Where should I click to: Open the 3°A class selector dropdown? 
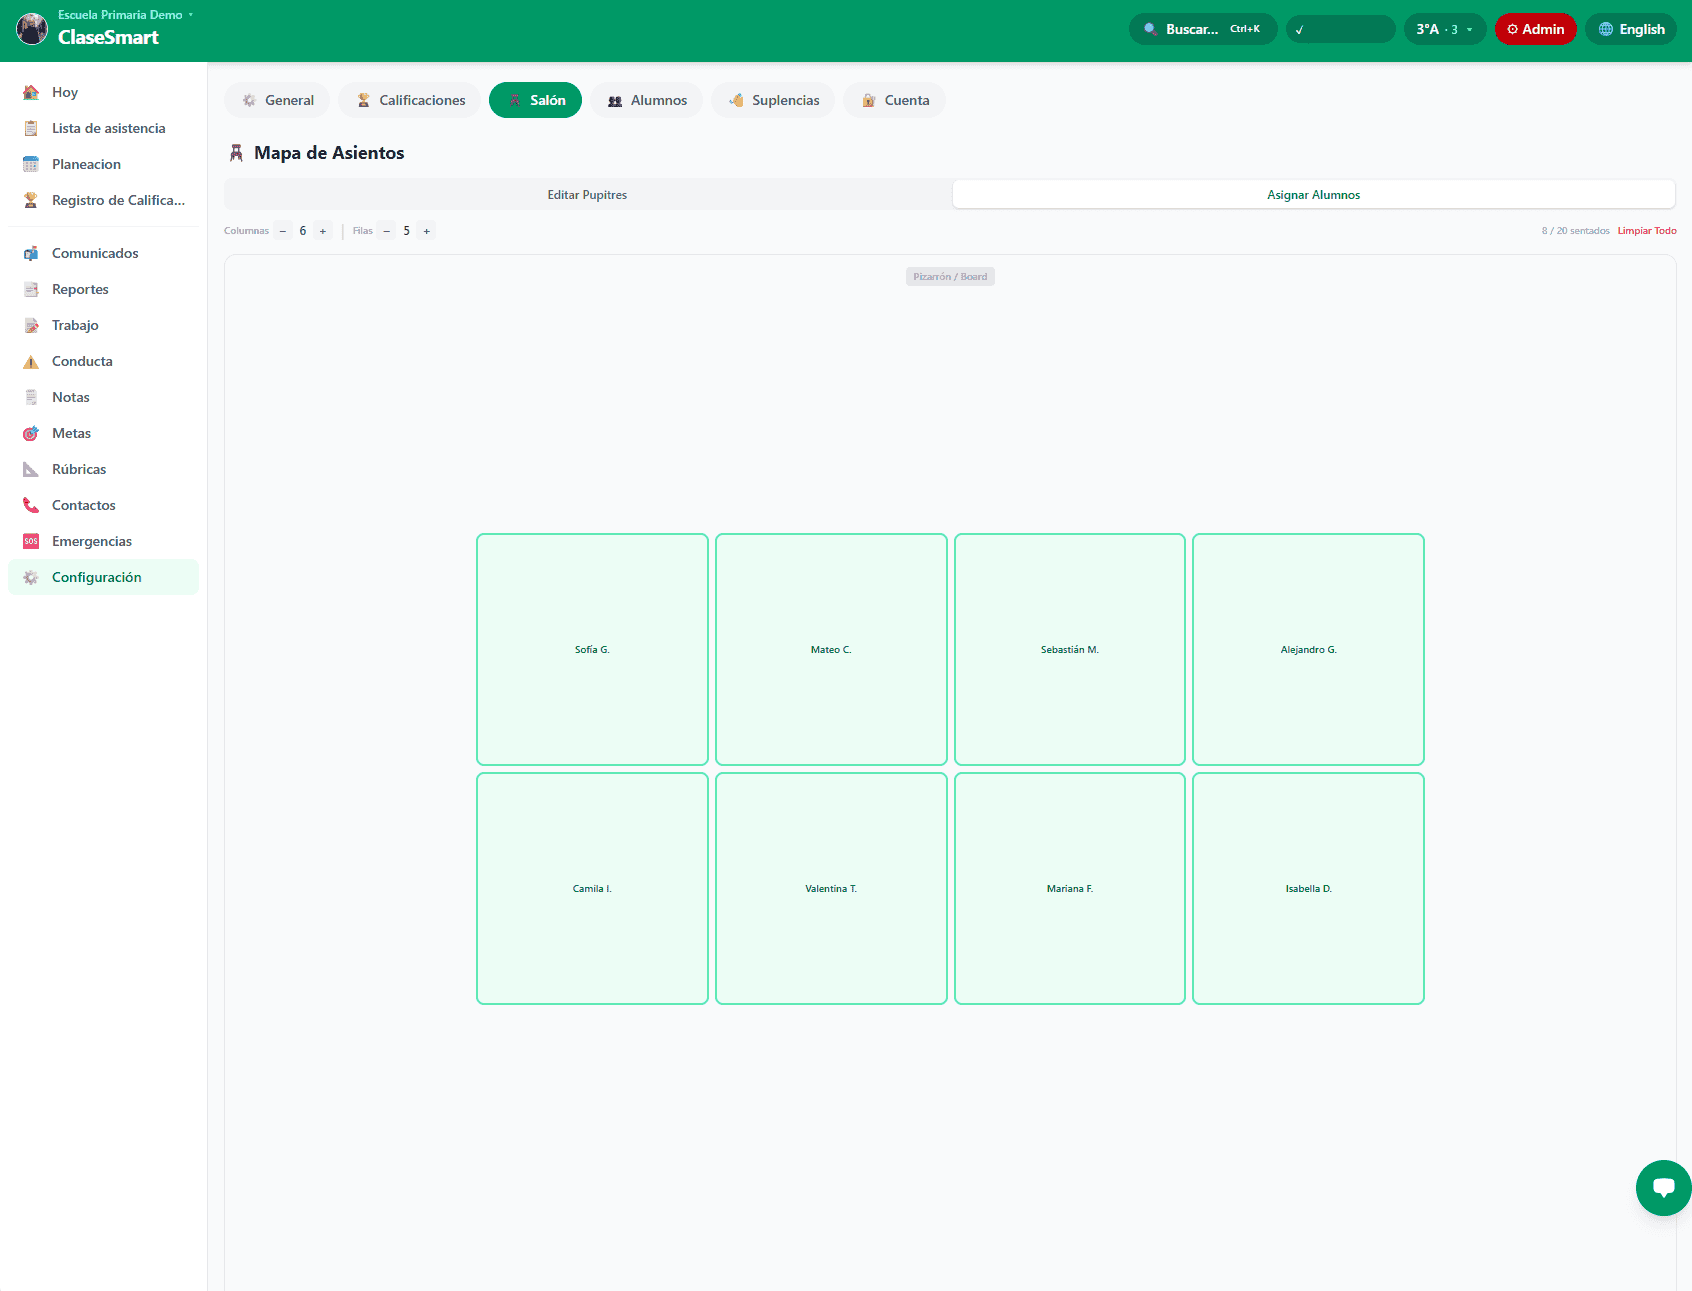coord(1445,29)
